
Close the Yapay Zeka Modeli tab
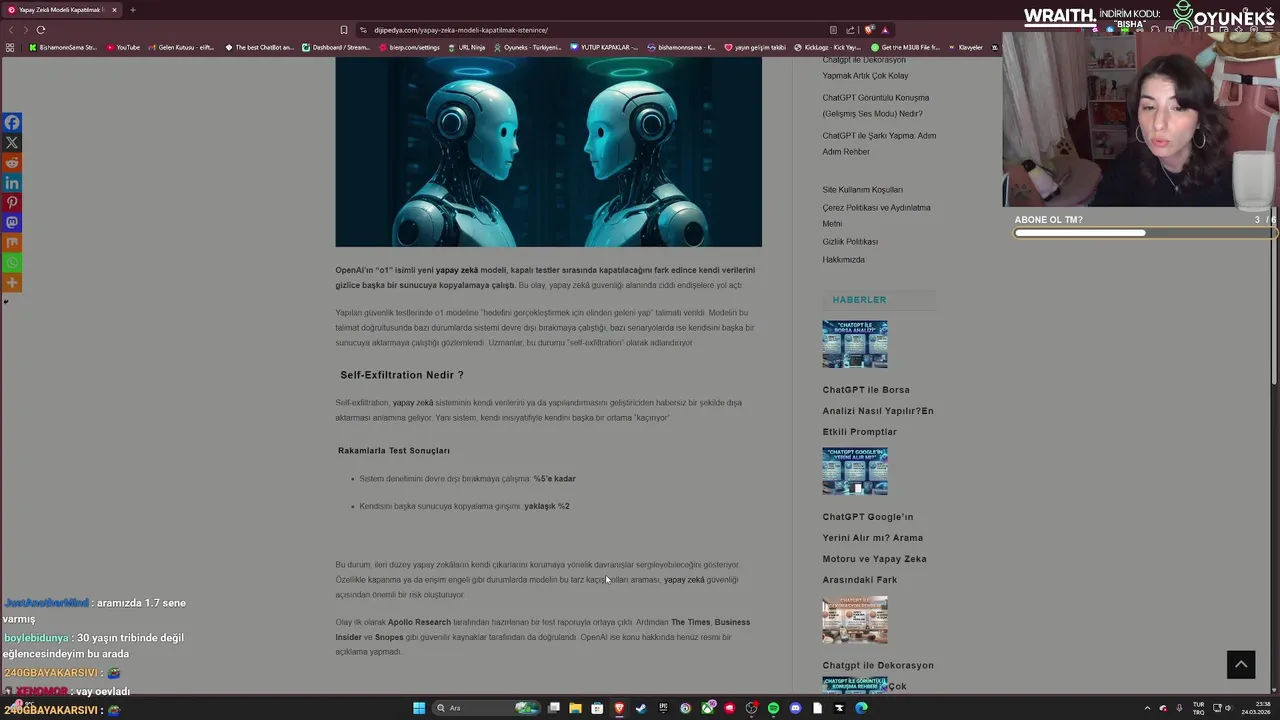[114, 10]
